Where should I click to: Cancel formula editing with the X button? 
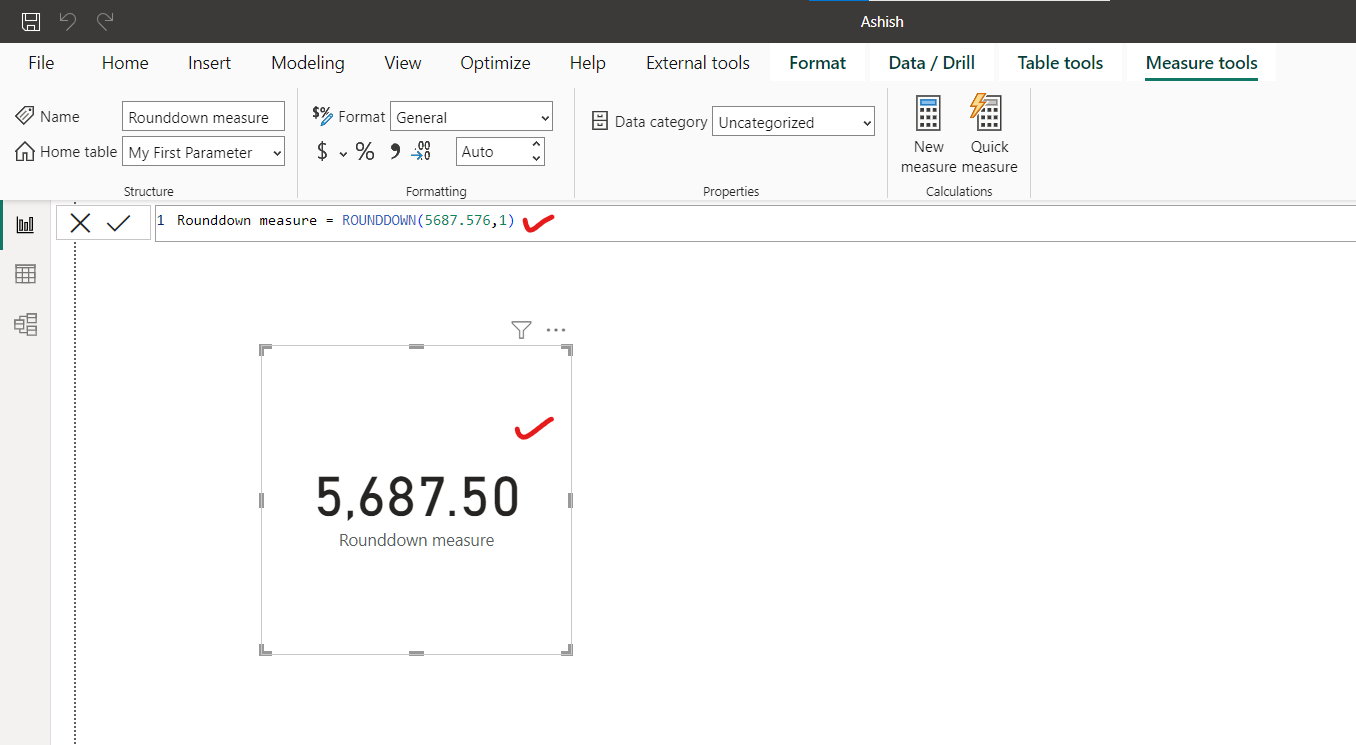click(80, 222)
